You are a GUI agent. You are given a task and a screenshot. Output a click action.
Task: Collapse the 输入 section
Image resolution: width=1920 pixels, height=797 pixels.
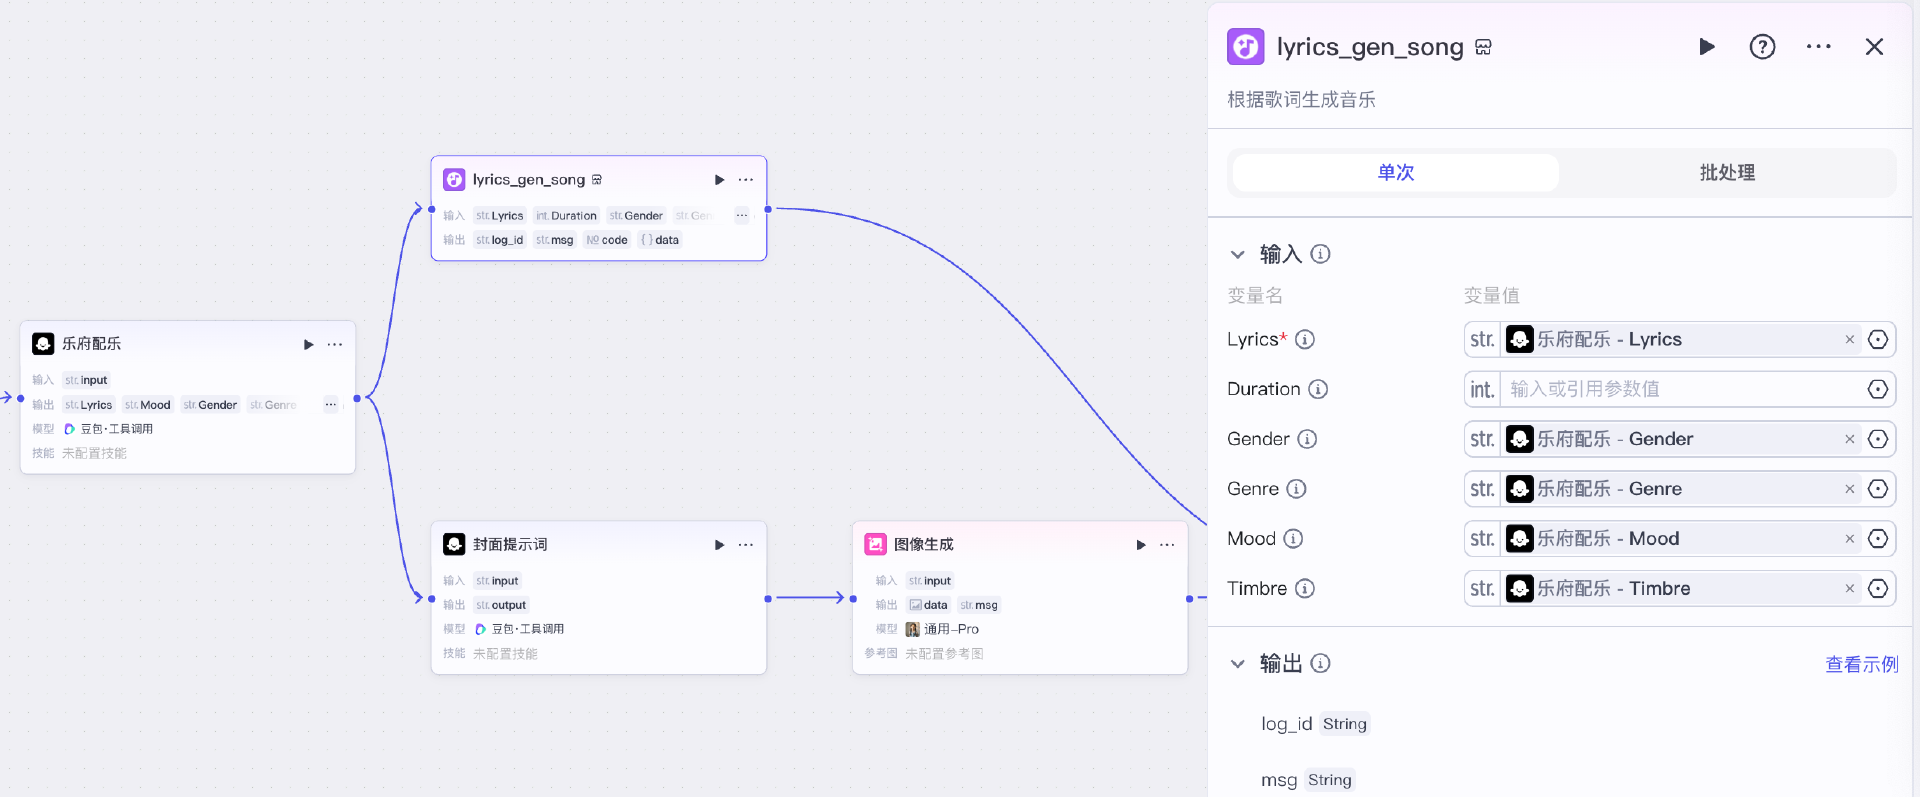coord(1238,255)
